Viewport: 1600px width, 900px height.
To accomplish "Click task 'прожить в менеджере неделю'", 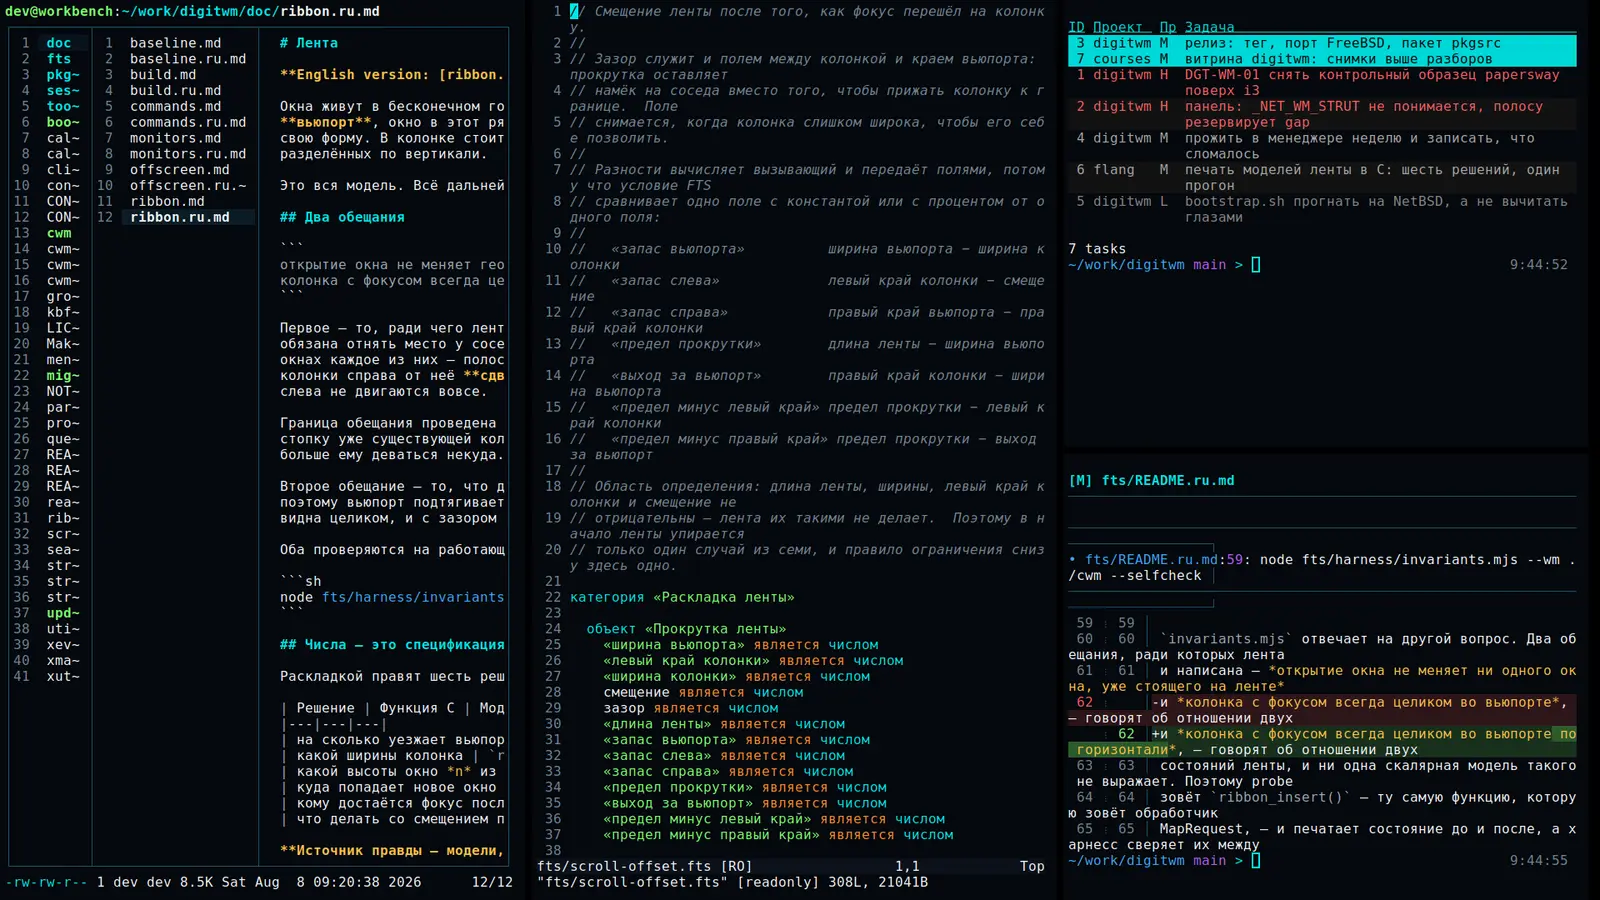I will click(1322, 146).
